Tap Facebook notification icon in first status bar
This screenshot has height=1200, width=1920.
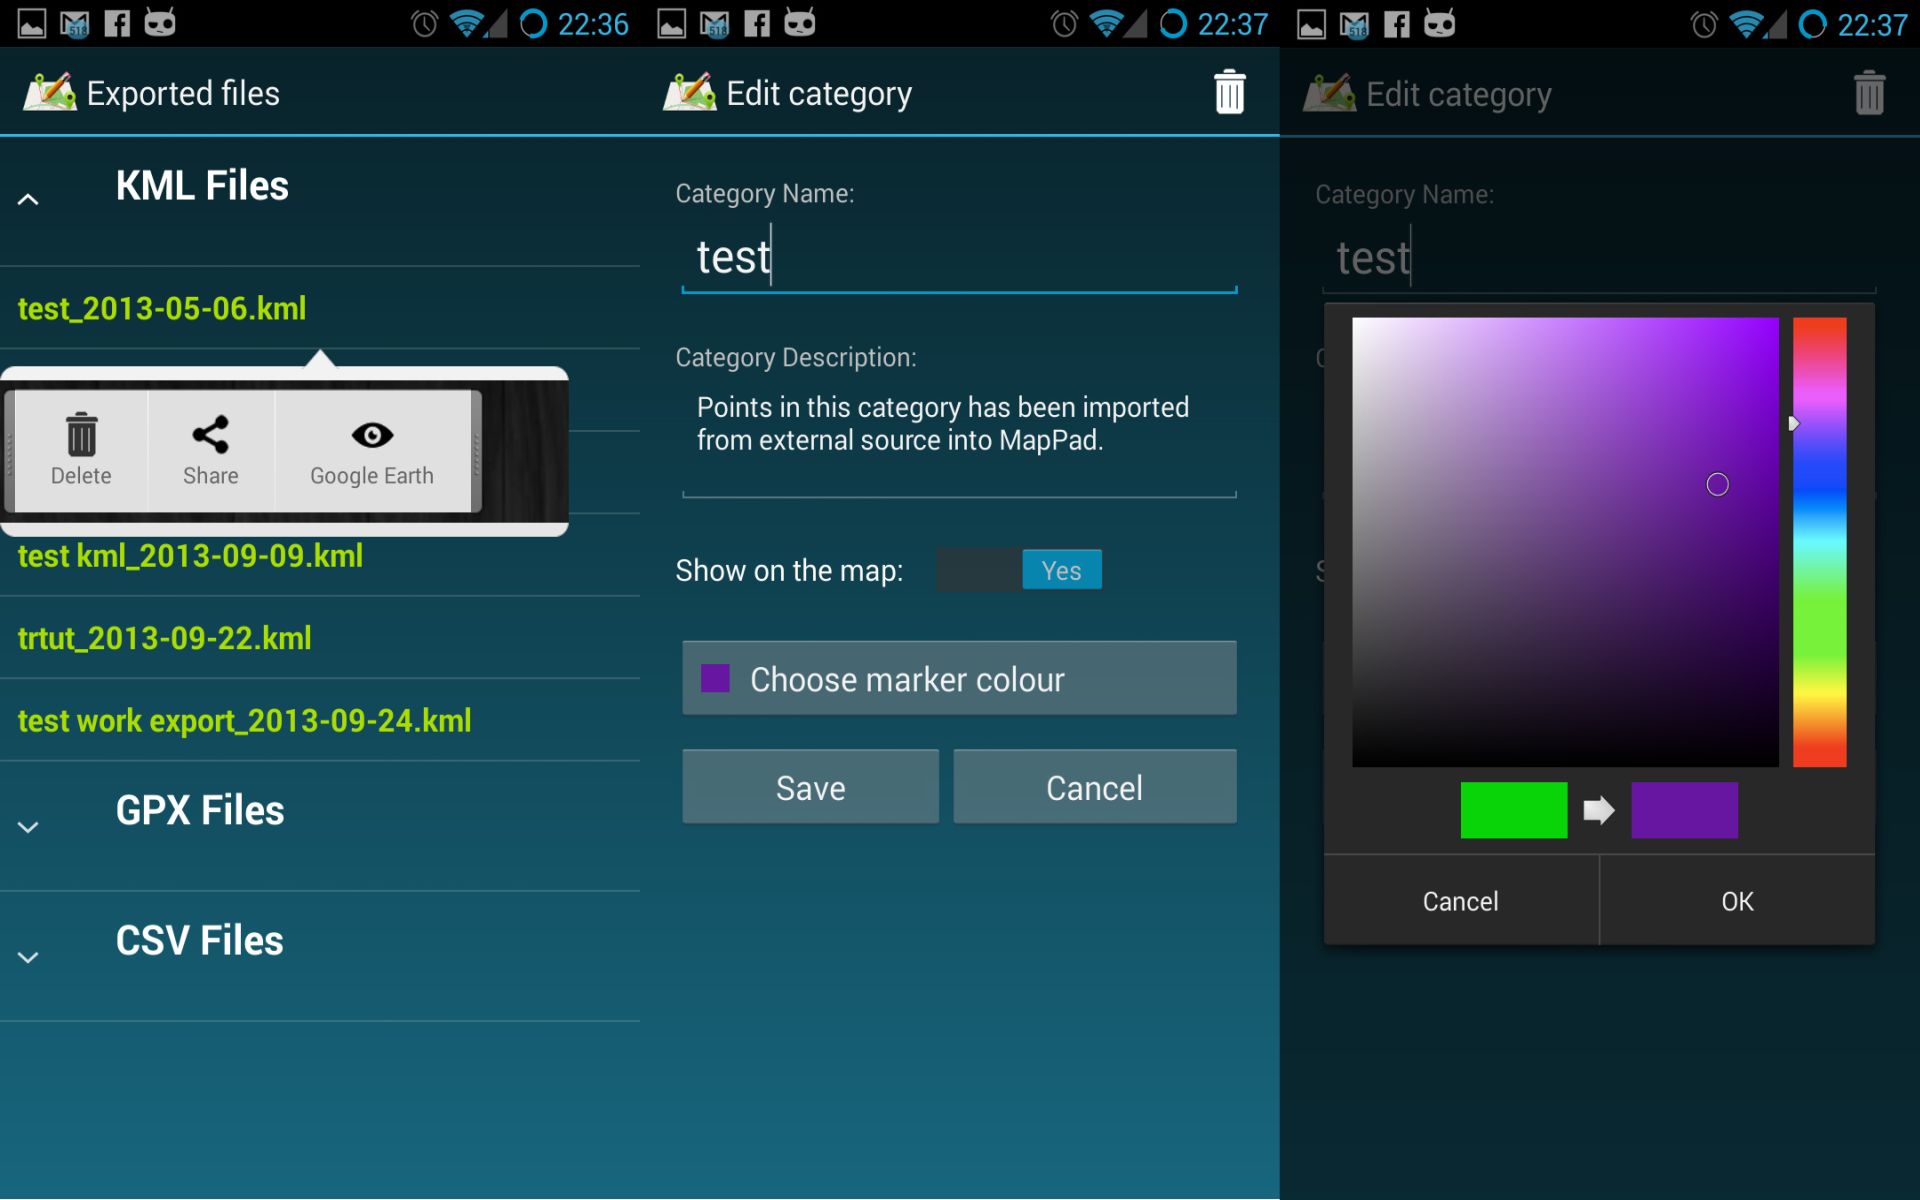117,23
